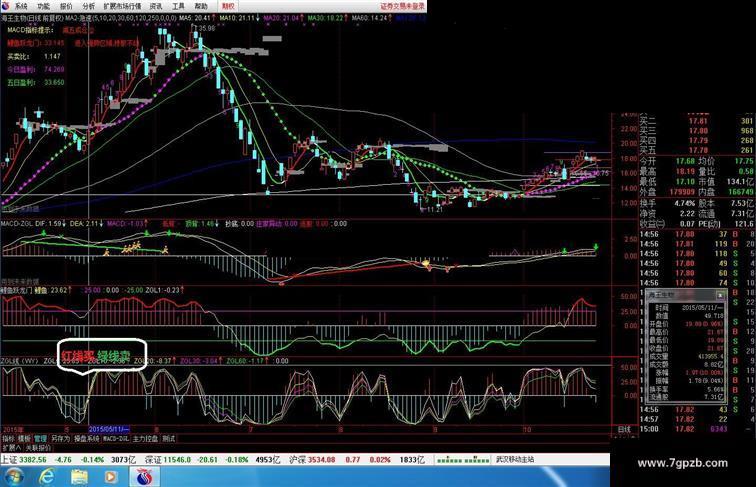Switch to 主力控盘 indicator tab
The height and width of the screenshot is (487, 756).
145,439
